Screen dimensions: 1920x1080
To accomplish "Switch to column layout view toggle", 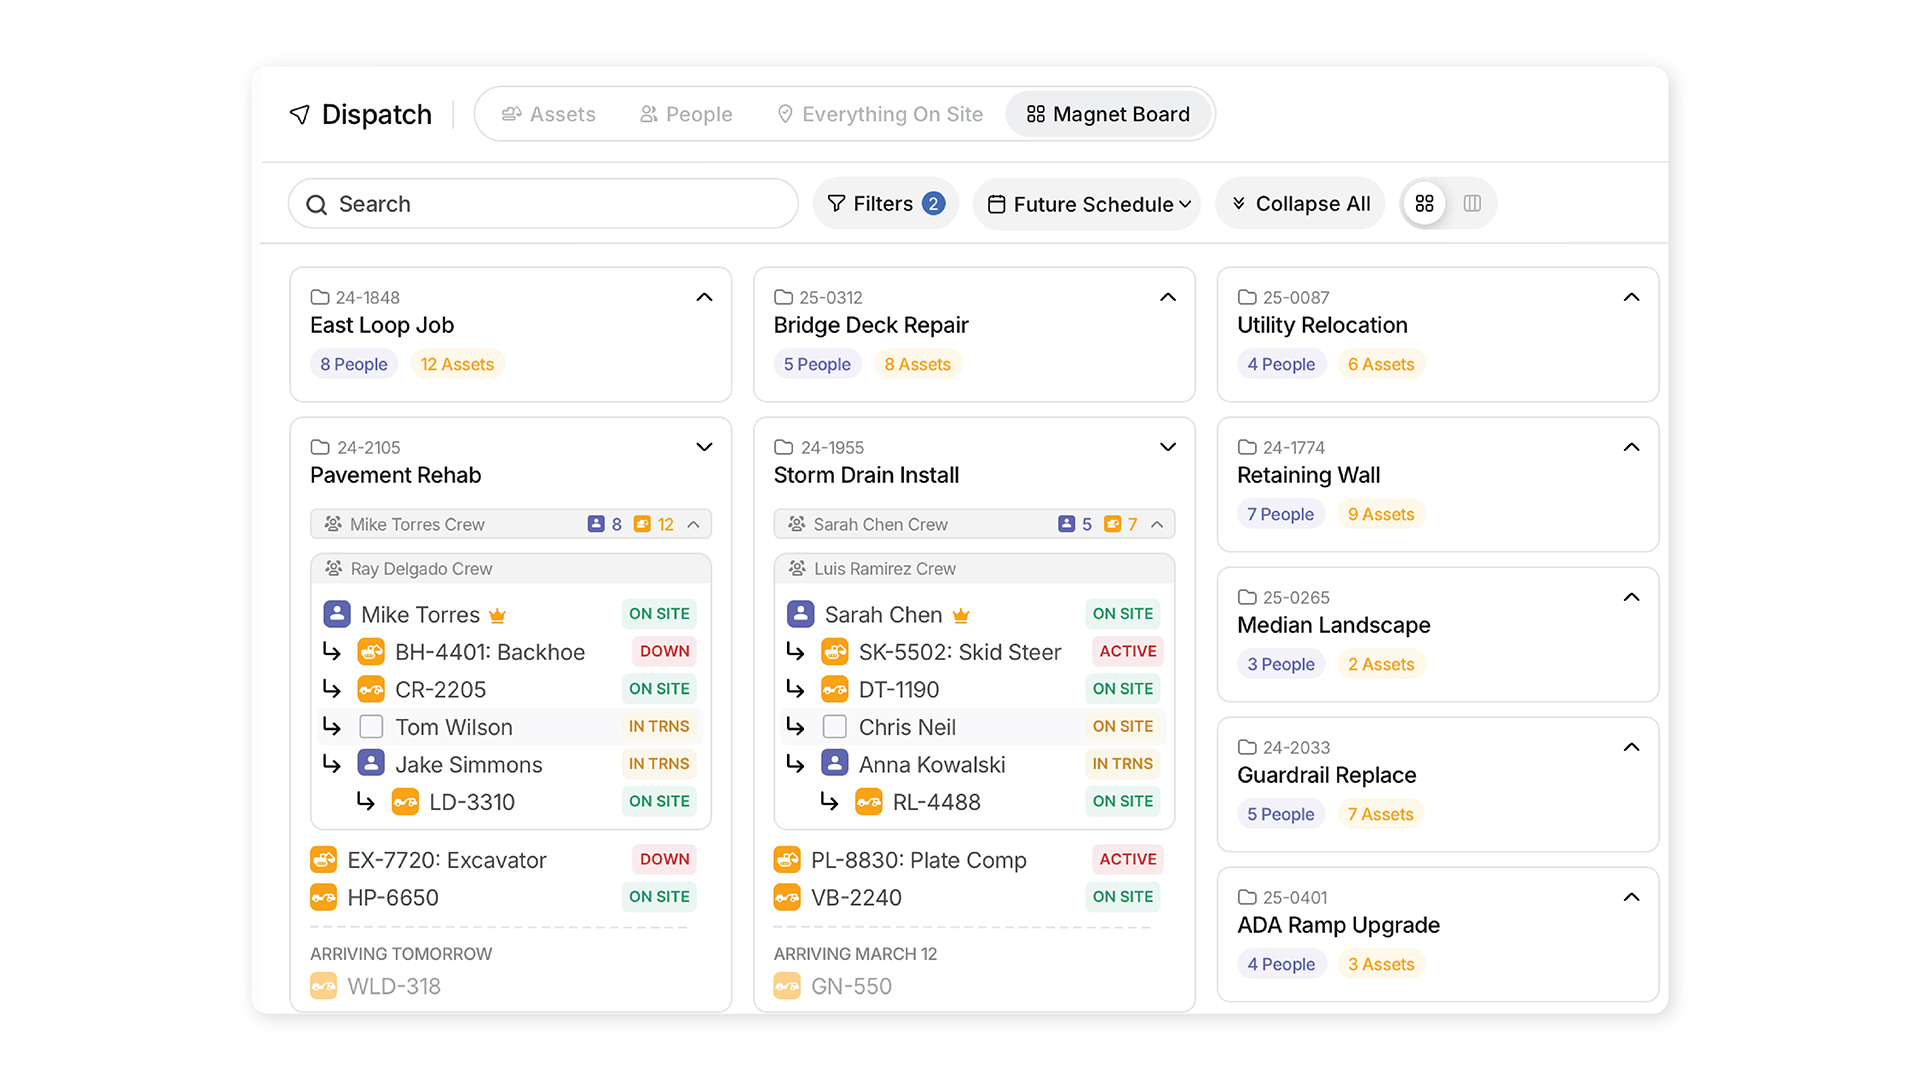I will (1472, 204).
